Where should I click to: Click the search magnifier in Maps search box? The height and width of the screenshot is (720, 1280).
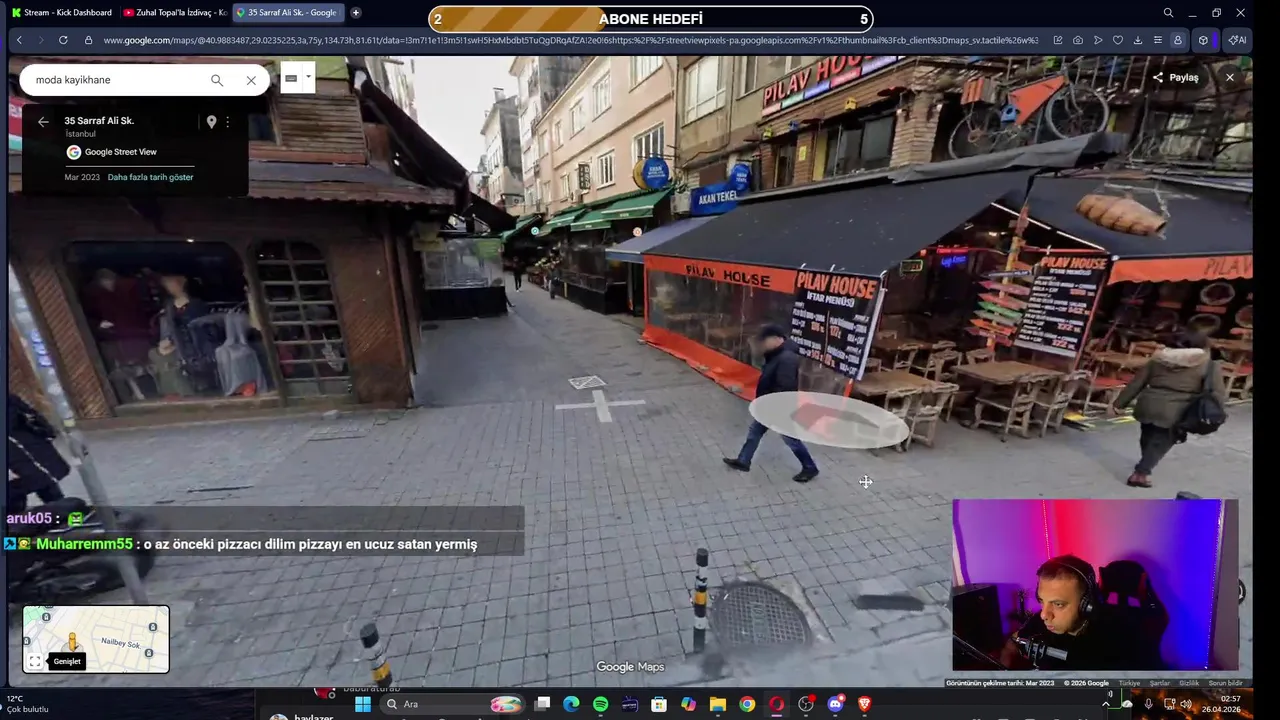[x=217, y=80]
